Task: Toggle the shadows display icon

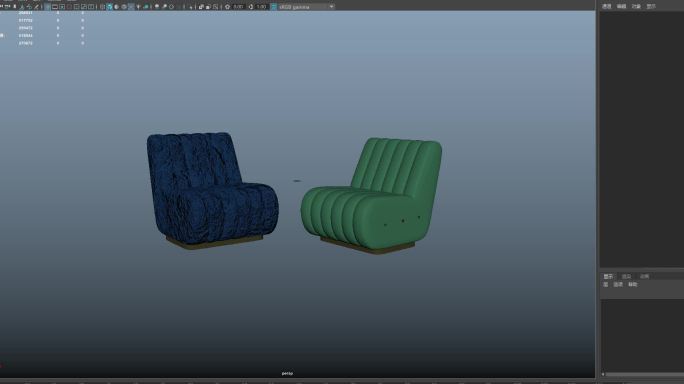Action: coord(146,7)
